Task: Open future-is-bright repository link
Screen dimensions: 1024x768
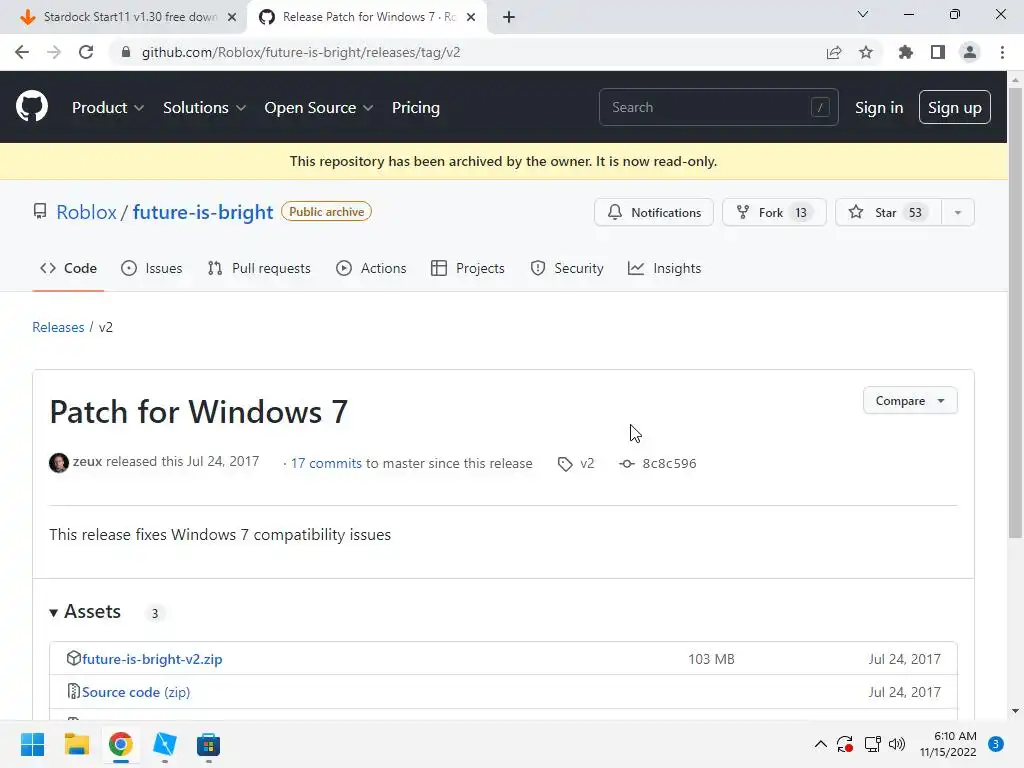Action: (203, 212)
